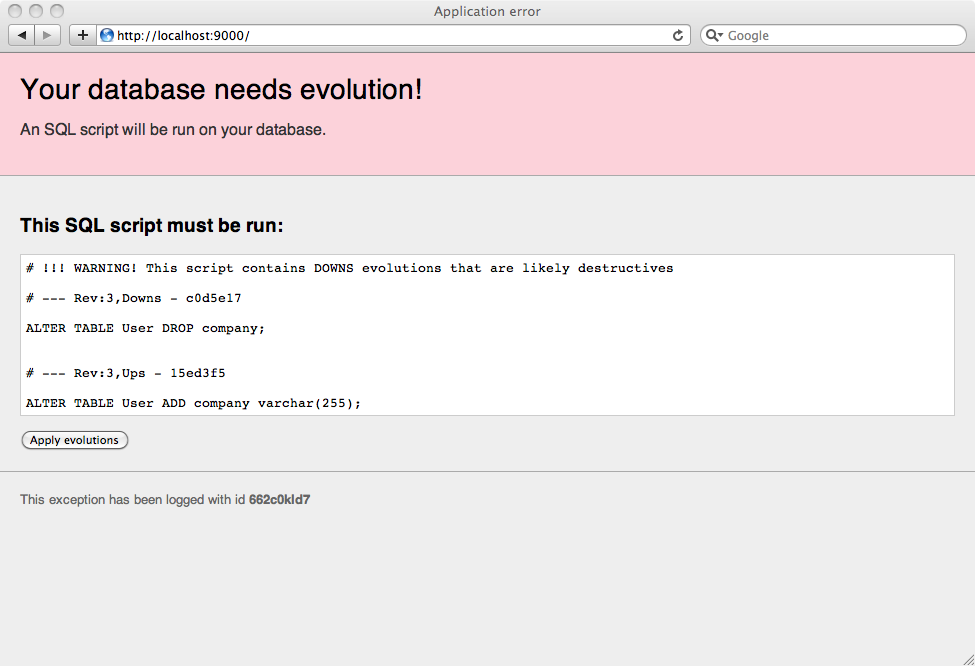Screen dimensions: 975x666
Task: Open the search magnifier dropdown menu
Action: pyautogui.click(x=714, y=35)
